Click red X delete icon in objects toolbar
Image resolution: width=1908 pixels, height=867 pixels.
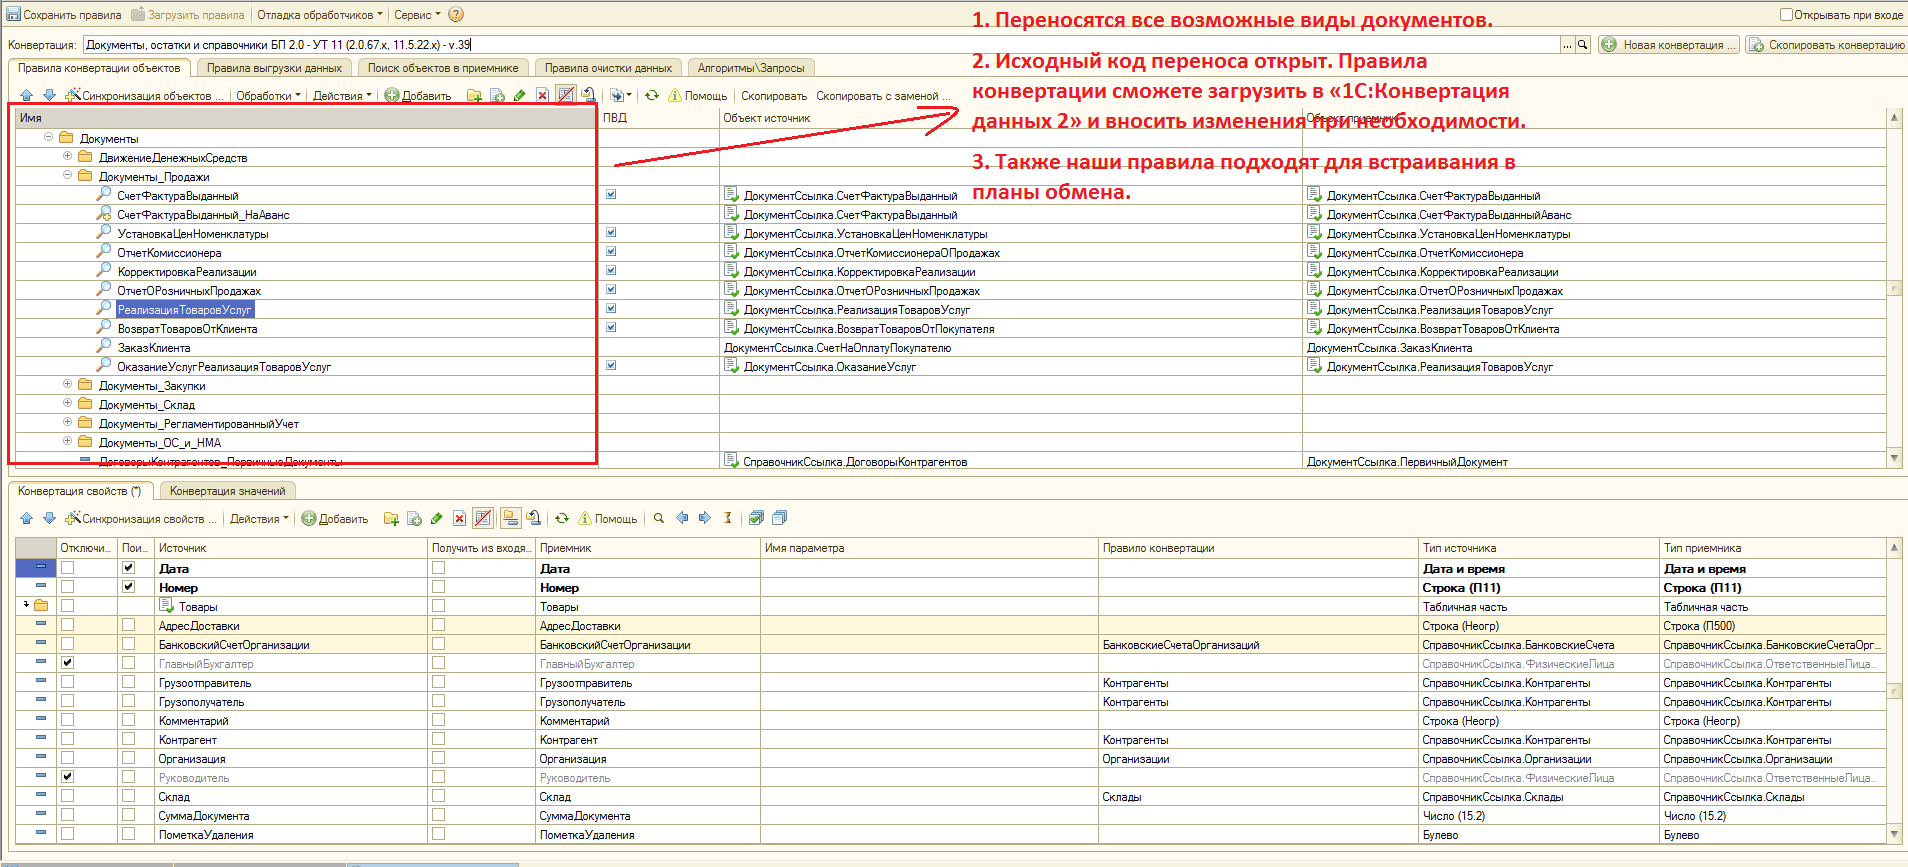[x=542, y=96]
